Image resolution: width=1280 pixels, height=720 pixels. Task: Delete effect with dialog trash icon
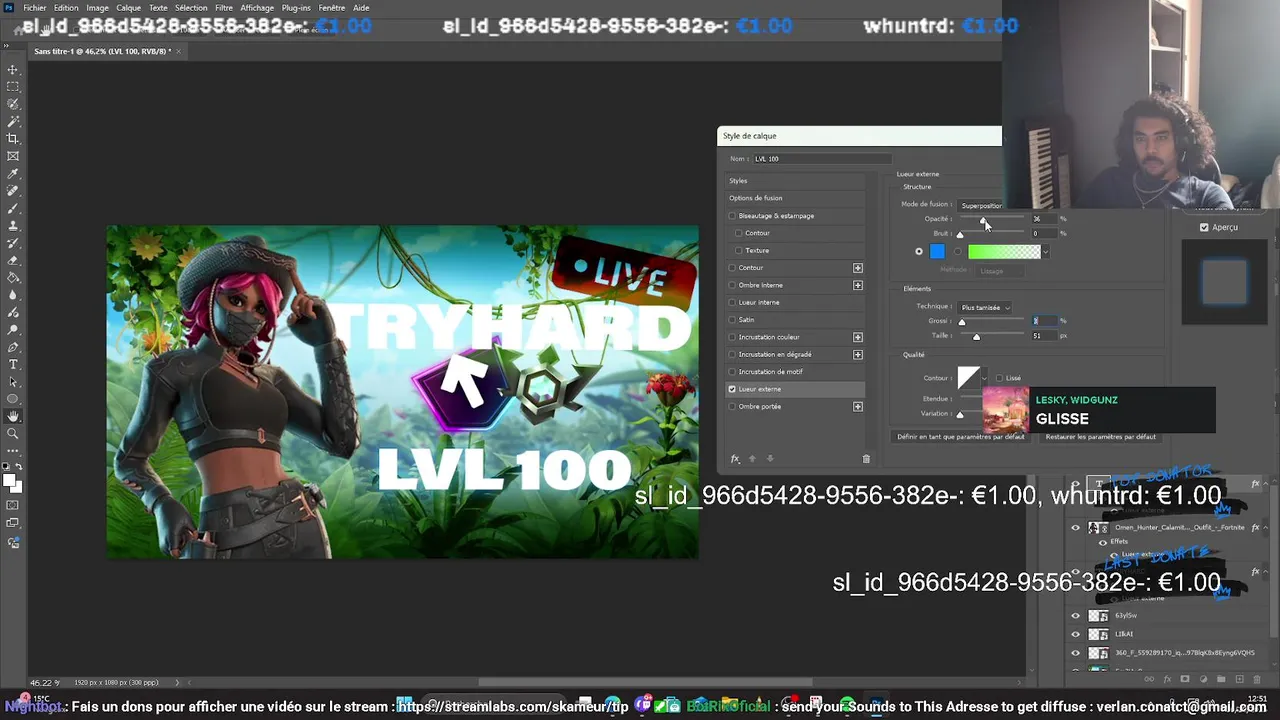pyautogui.click(x=866, y=459)
